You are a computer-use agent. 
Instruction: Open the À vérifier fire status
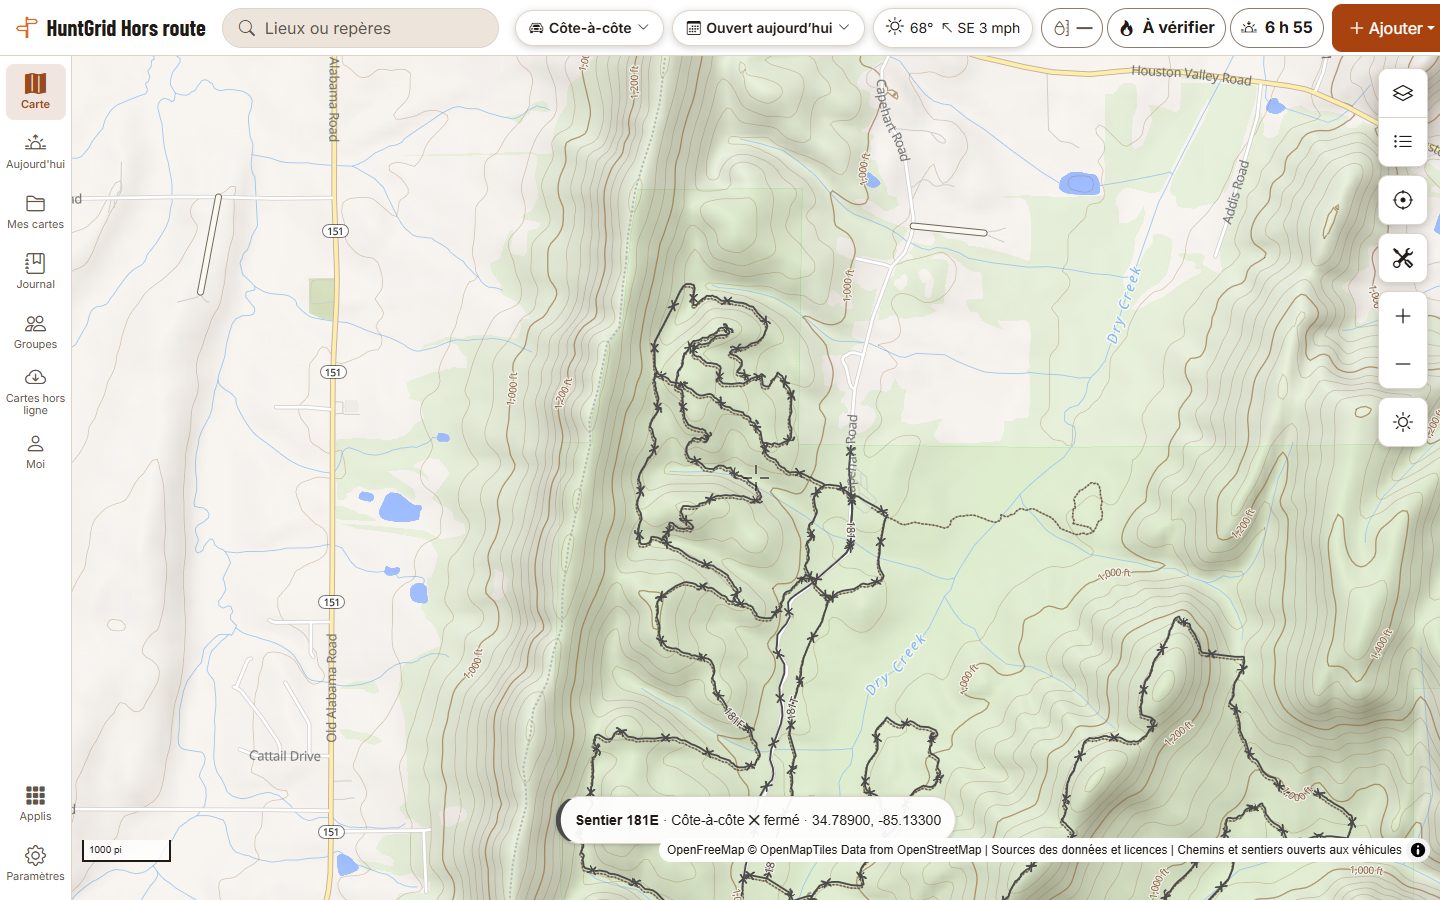[x=1166, y=28]
